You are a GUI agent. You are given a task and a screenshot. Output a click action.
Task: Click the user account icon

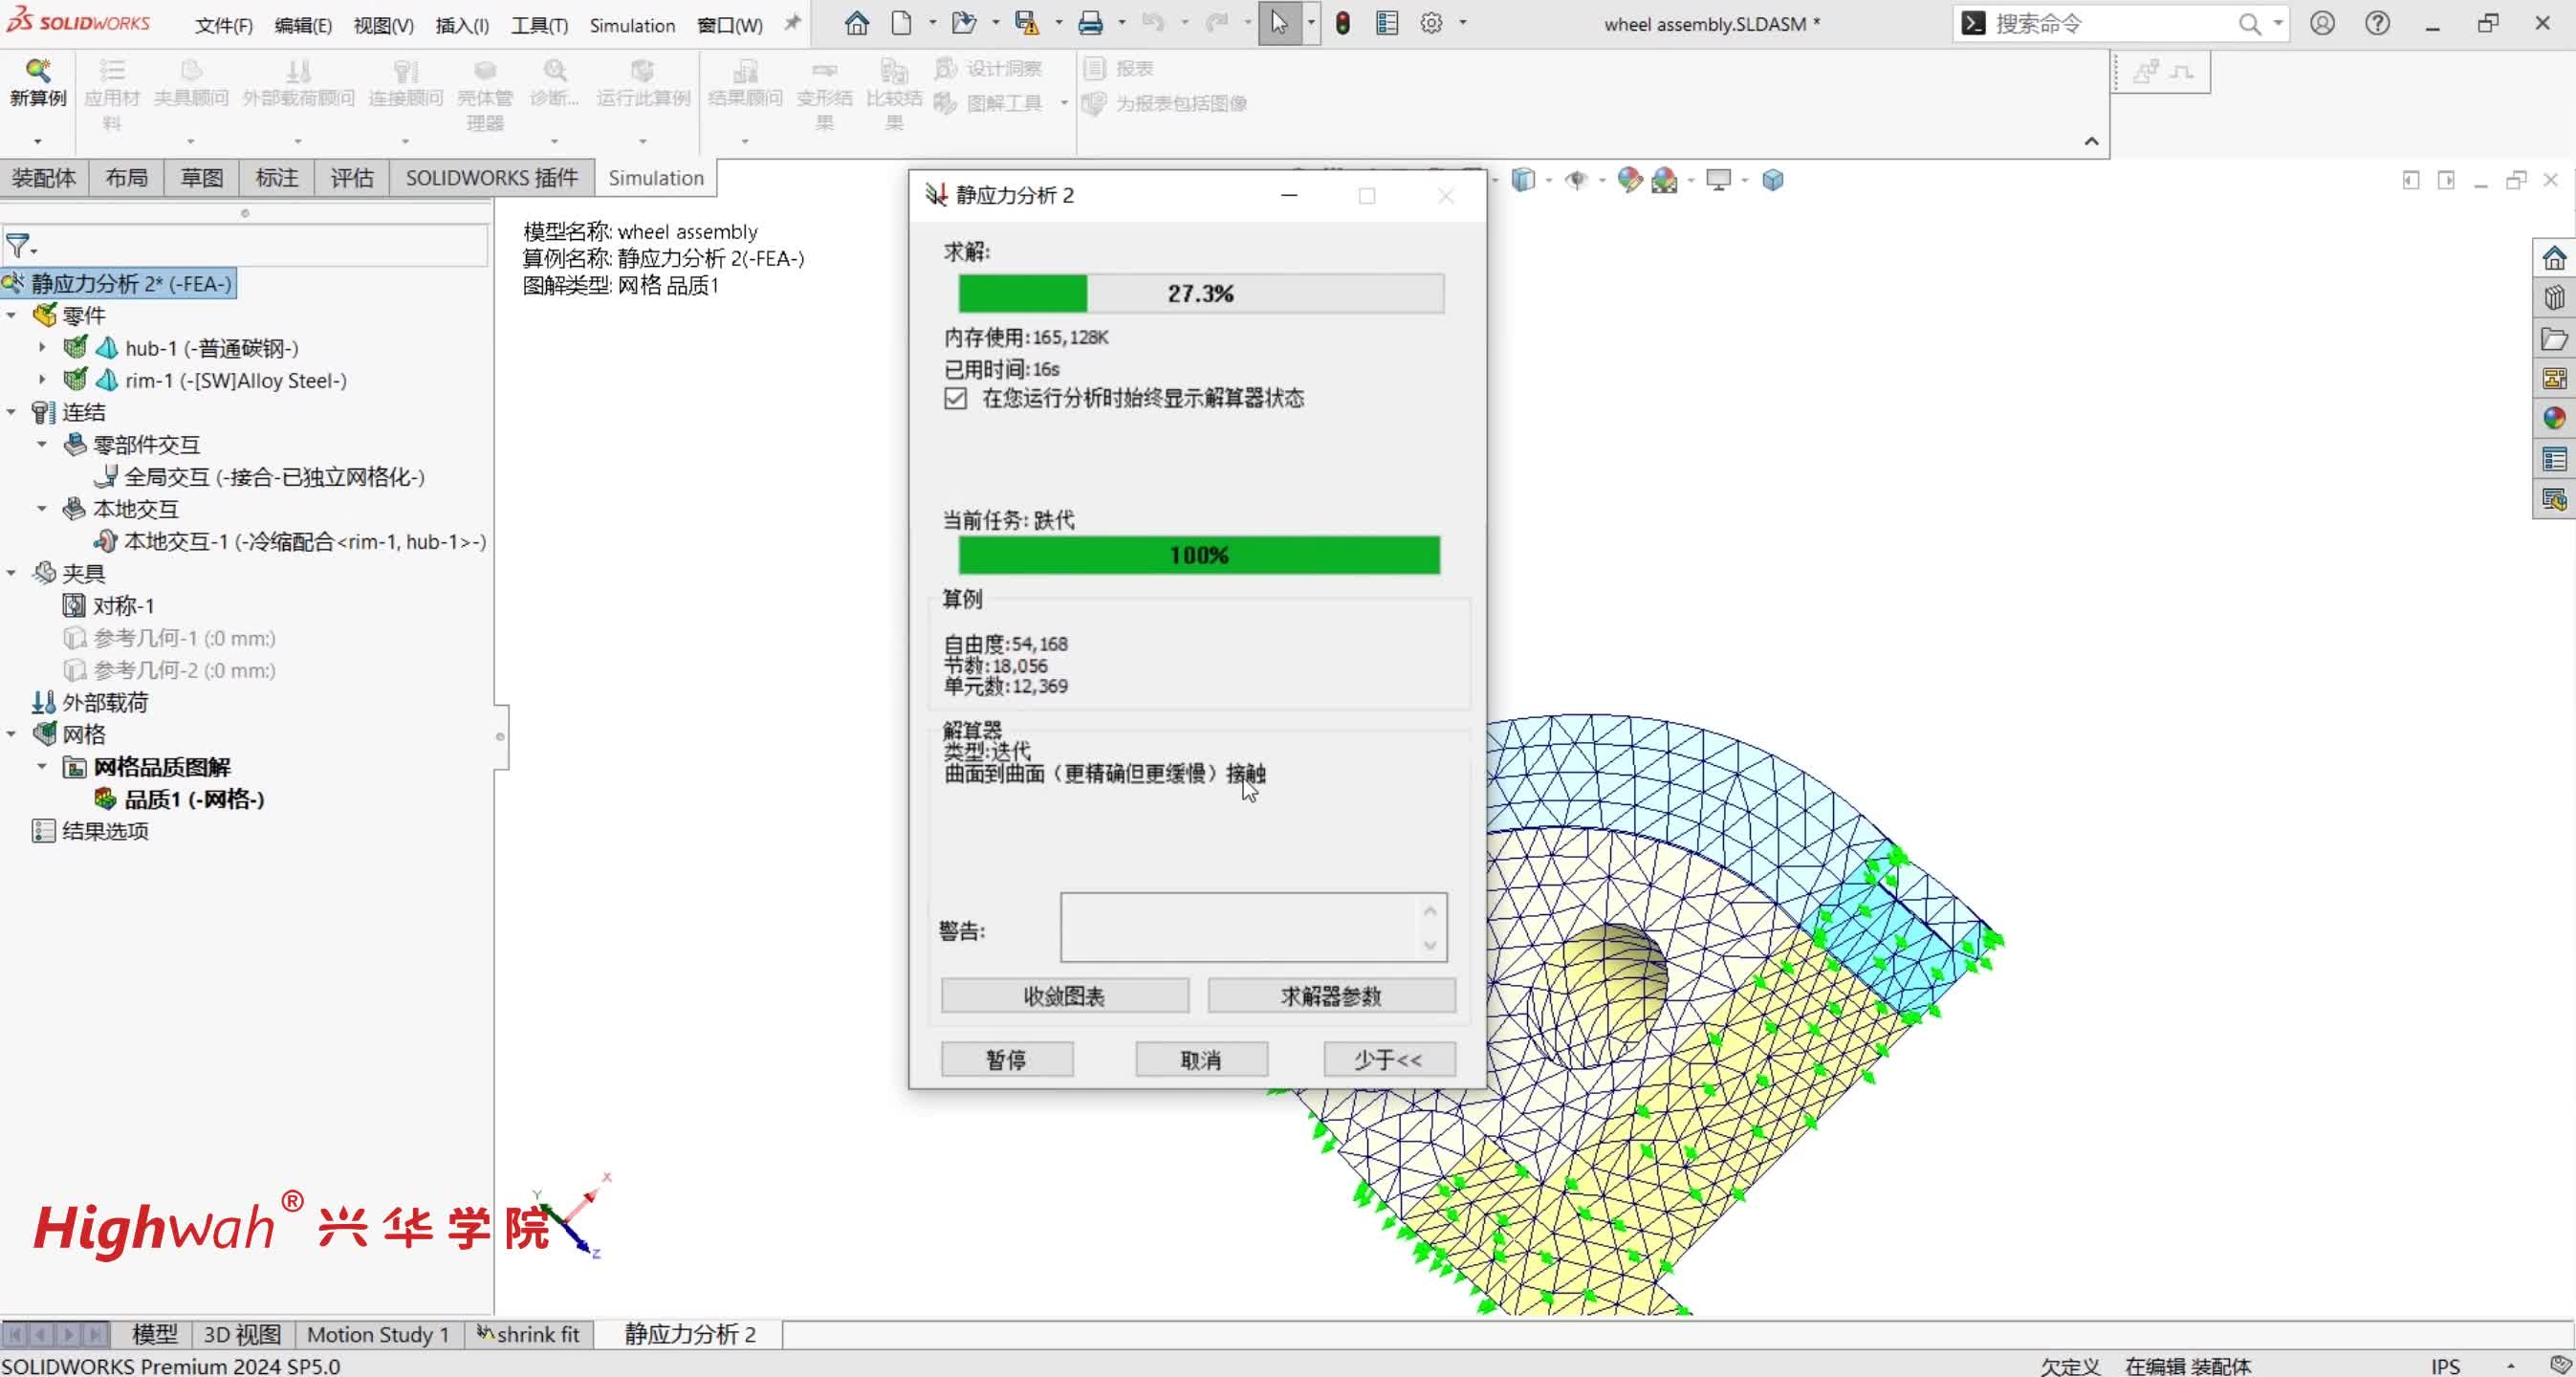coord(2322,23)
